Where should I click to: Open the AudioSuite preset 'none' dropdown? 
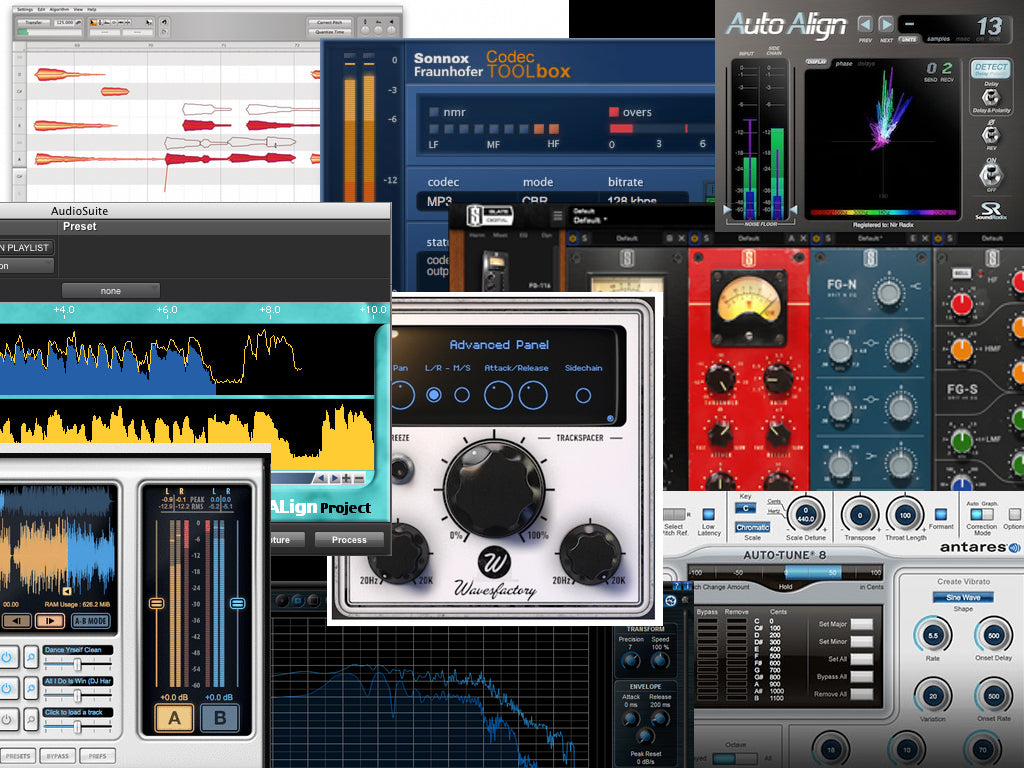[x=110, y=291]
